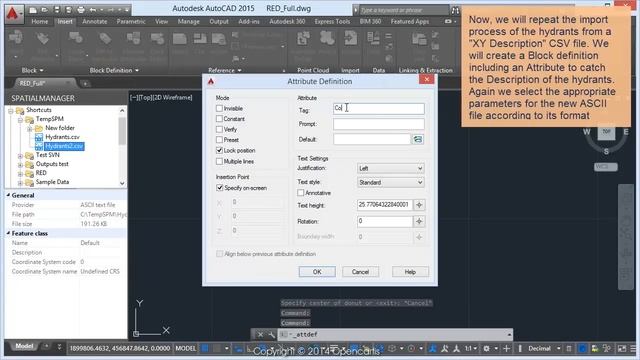640x360 pixels.
Task: Click the AutoCAD application menu logo
Action: [x=13, y=13]
